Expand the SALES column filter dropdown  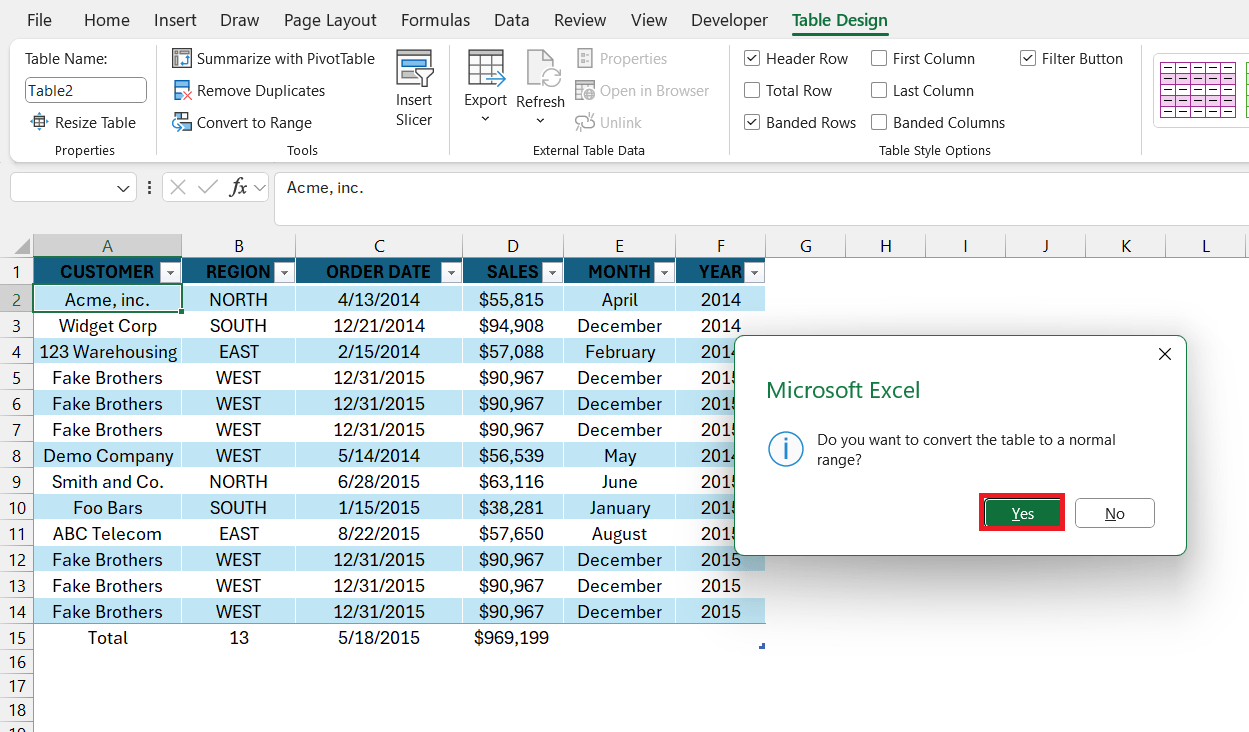tap(551, 272)
